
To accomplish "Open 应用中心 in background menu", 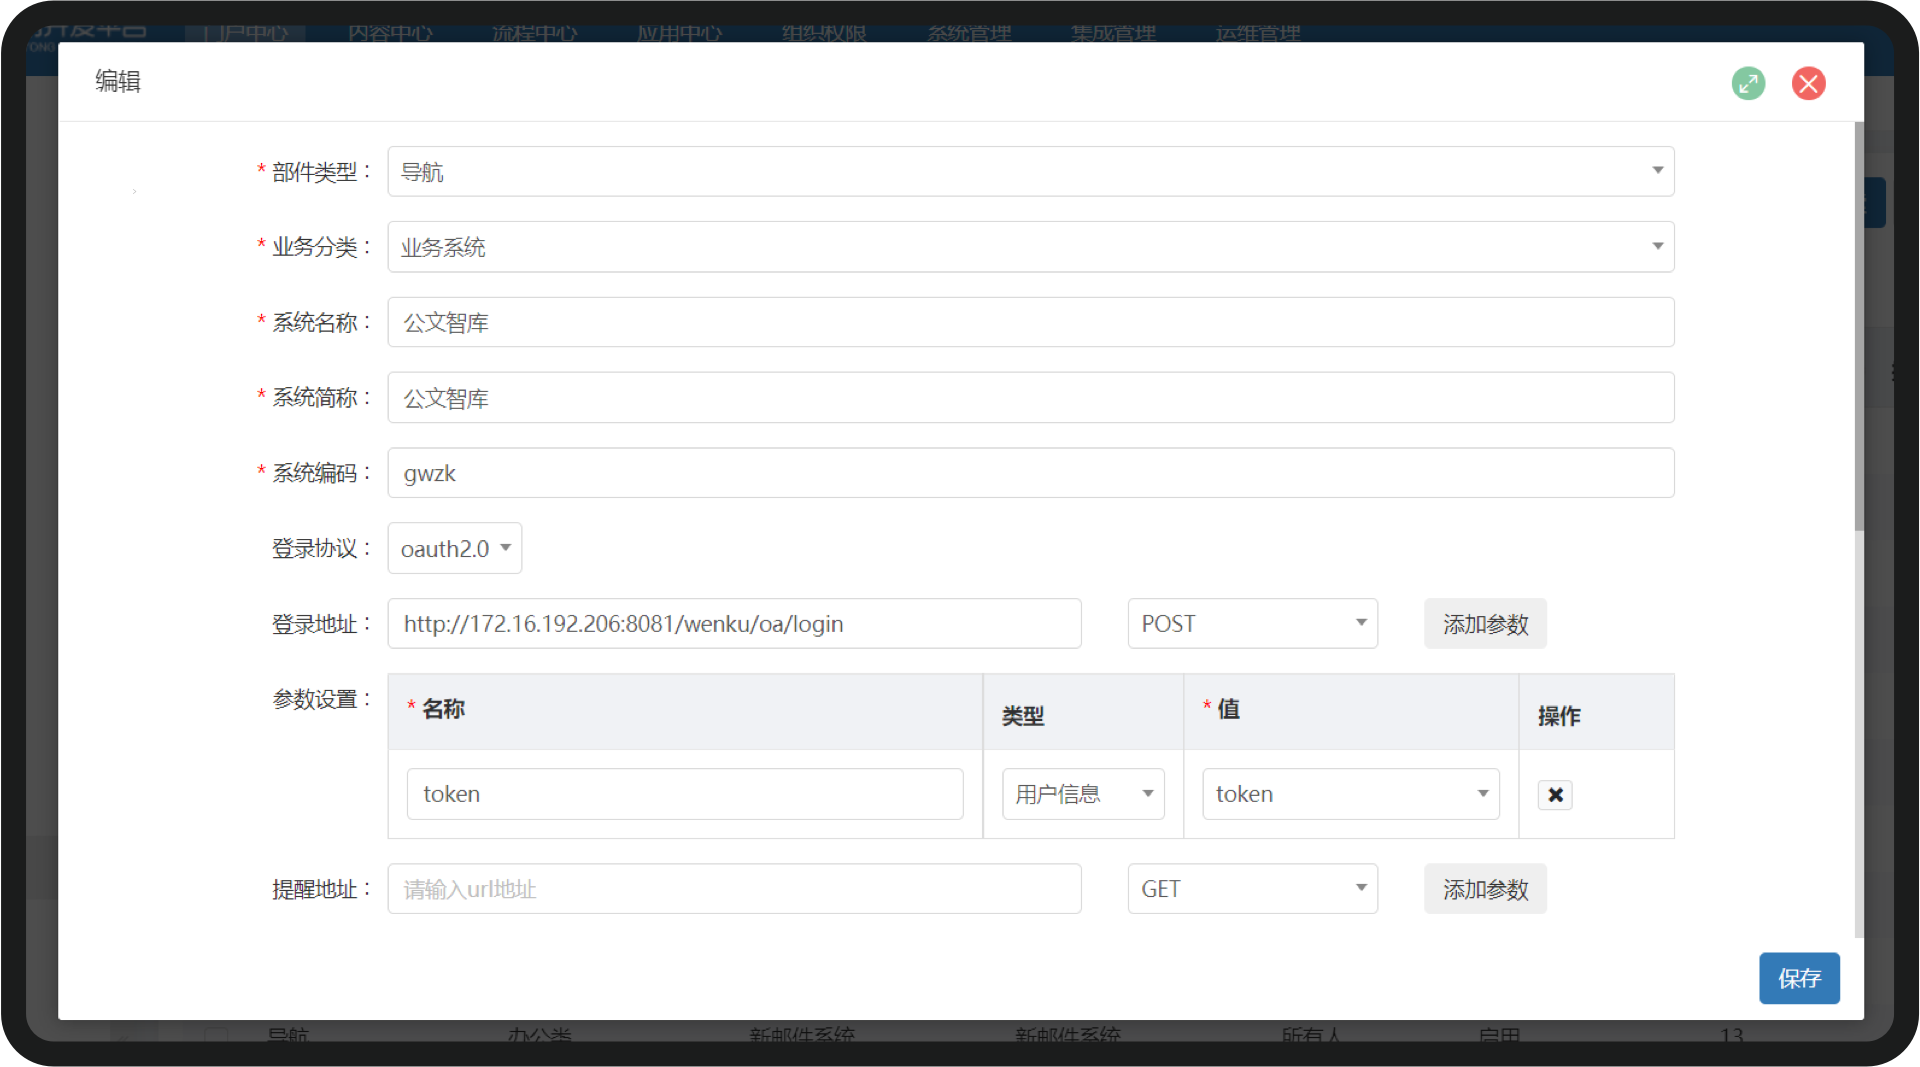I will click(680, 33).
